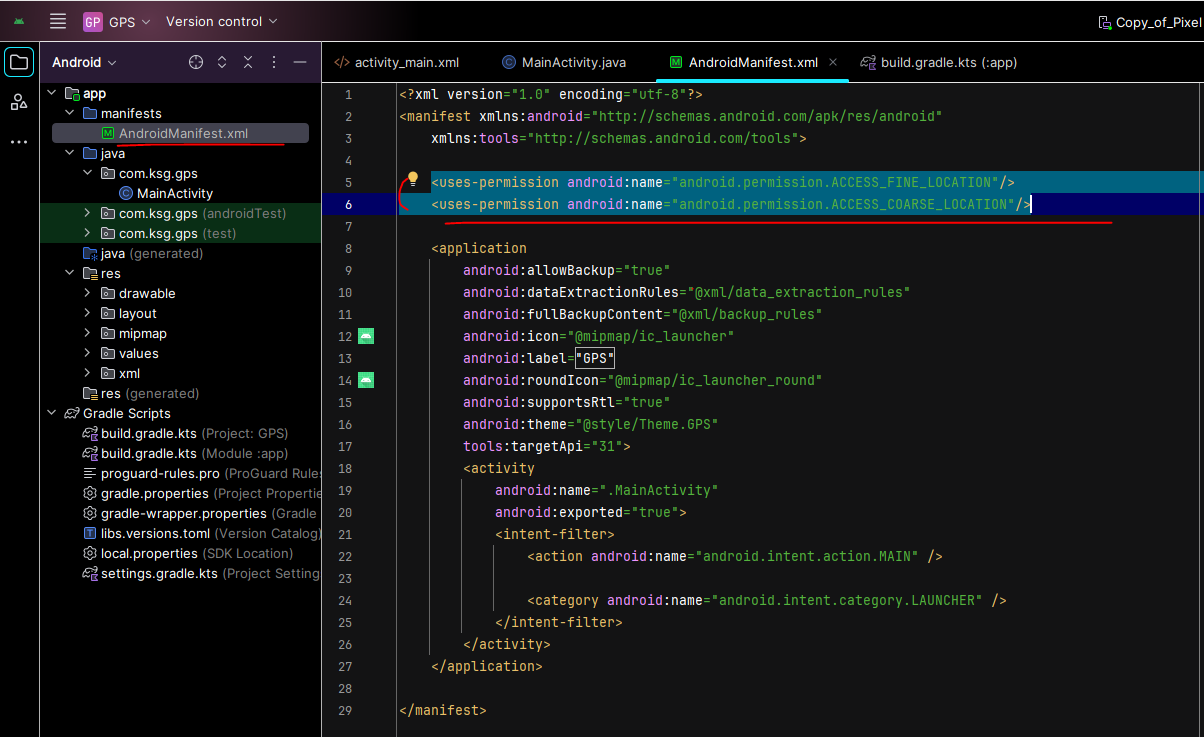Click android.intent.action.MAIN text
Image resolution: width=1204 pixels, height=737 pixels.
coord(807,556)
